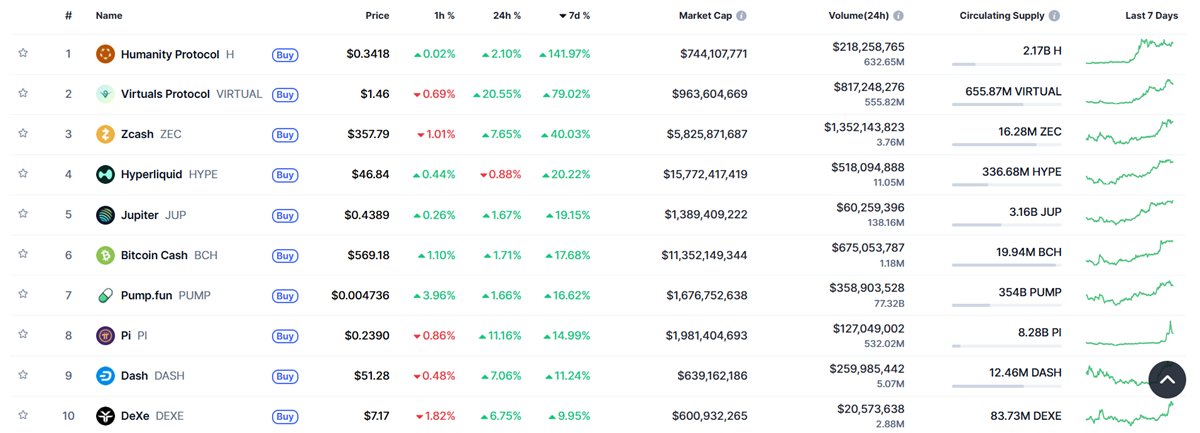Click the Dash logo icon
Image resolution: width=1200 pixels, height=433 pixels.
[x=105, y=376]
